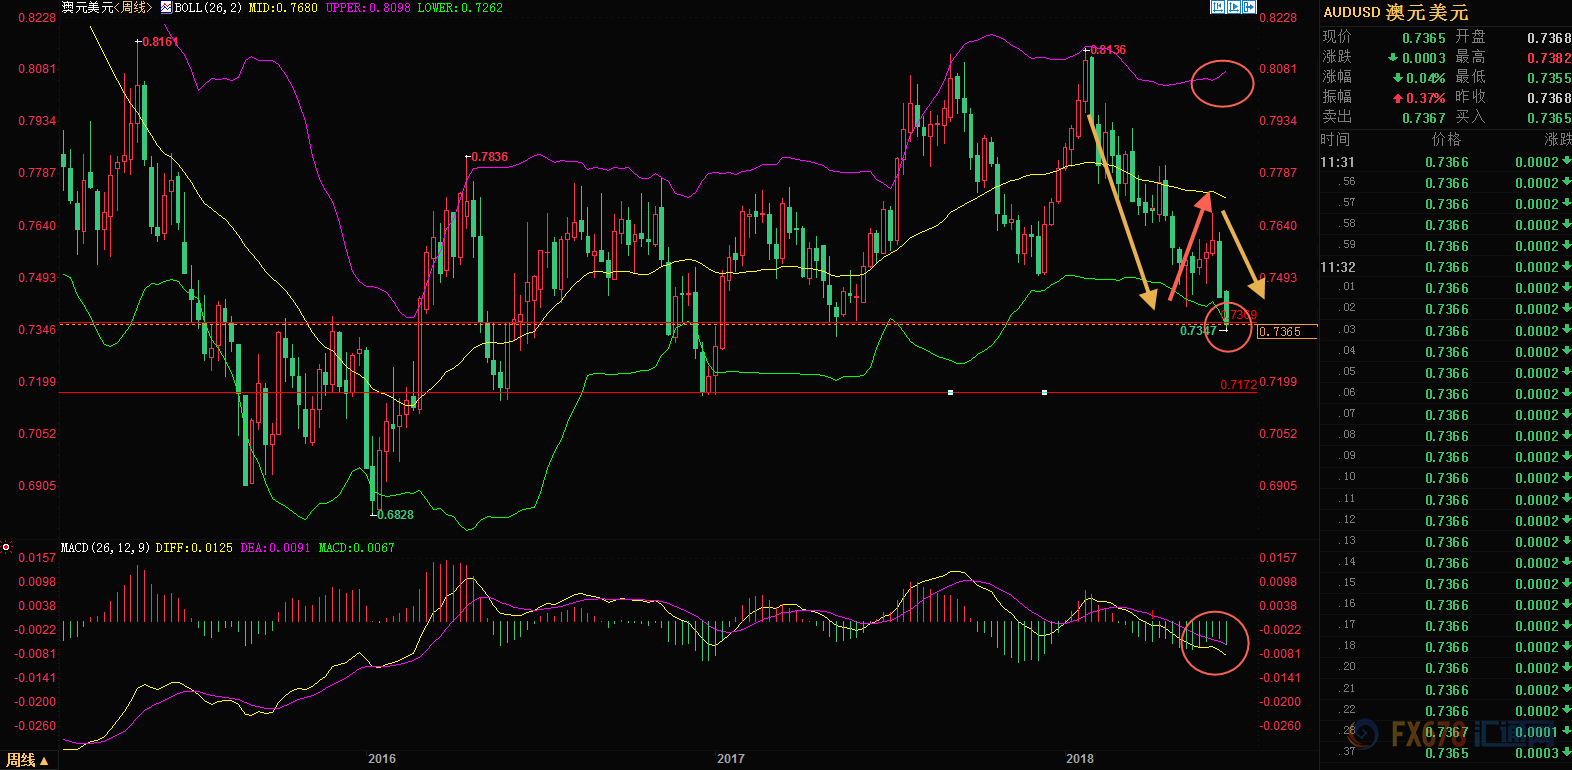
Task: Click the 0.6905 left axis label
Action: coord(38,486)
